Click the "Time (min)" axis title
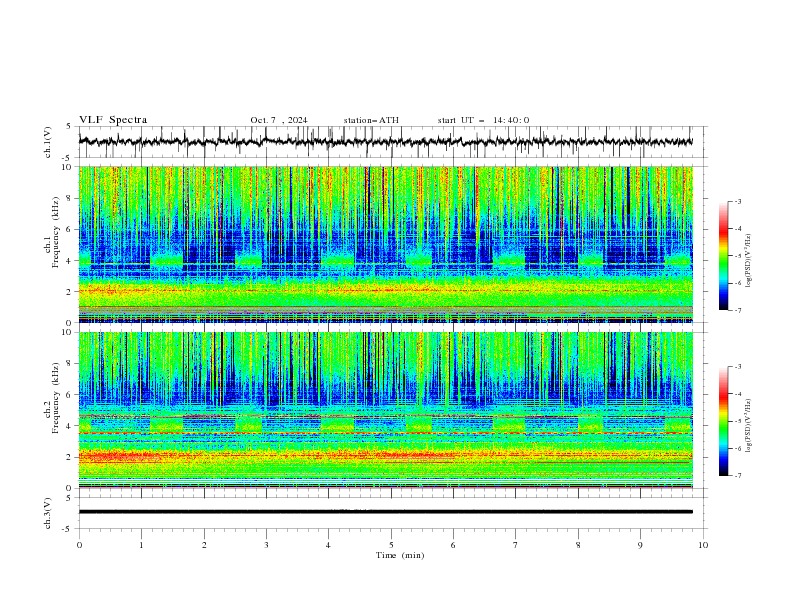792x612 pixels. click(400, 555)
